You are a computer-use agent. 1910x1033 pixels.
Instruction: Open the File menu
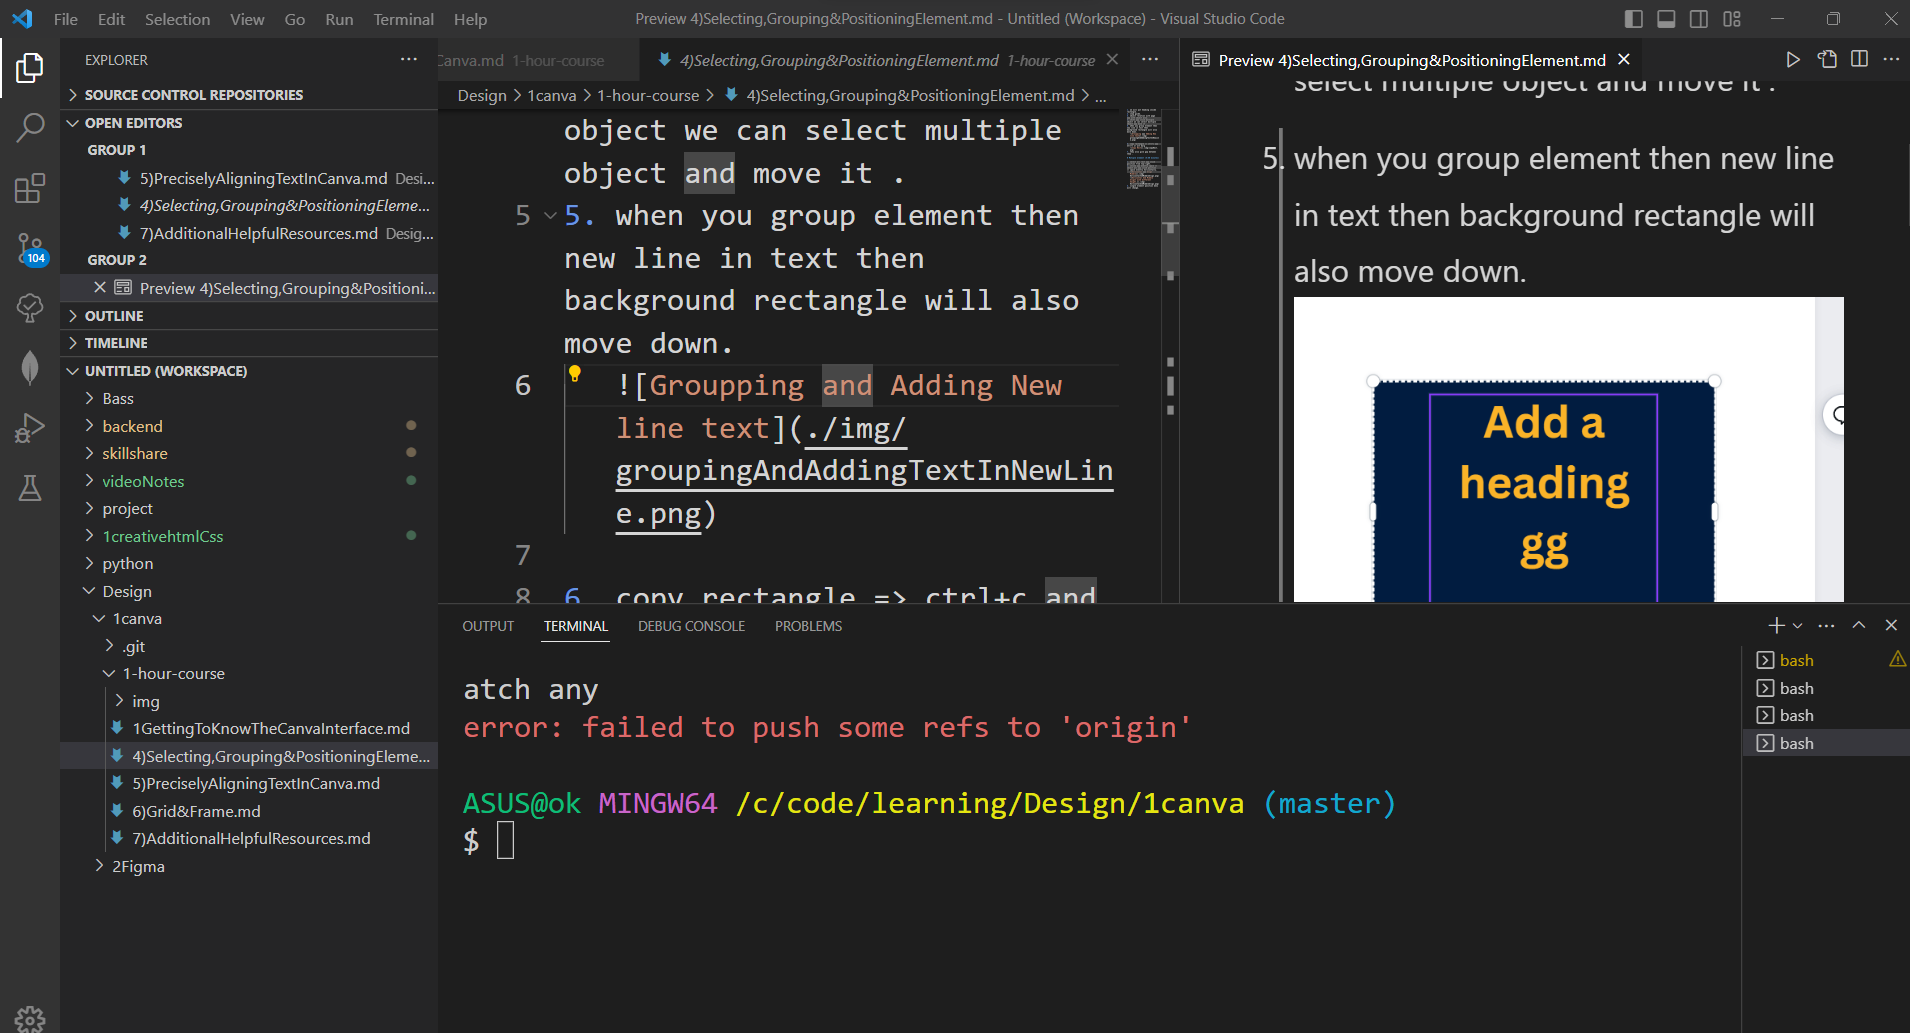tap(66, 19)
